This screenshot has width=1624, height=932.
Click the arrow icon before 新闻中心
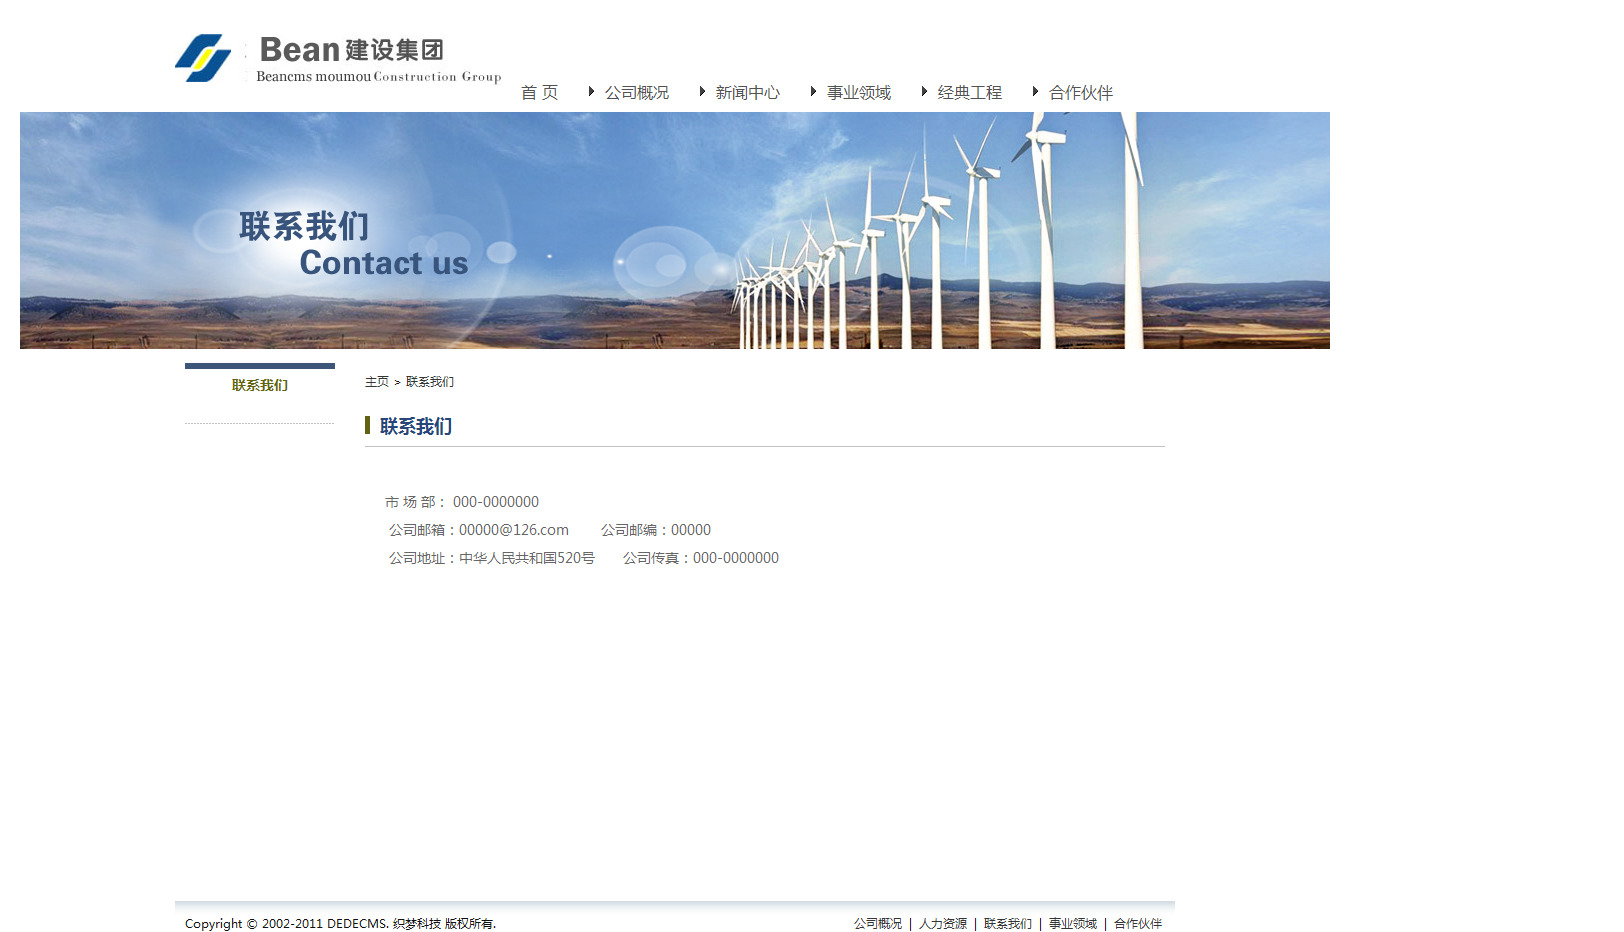(x=702, y=92)
